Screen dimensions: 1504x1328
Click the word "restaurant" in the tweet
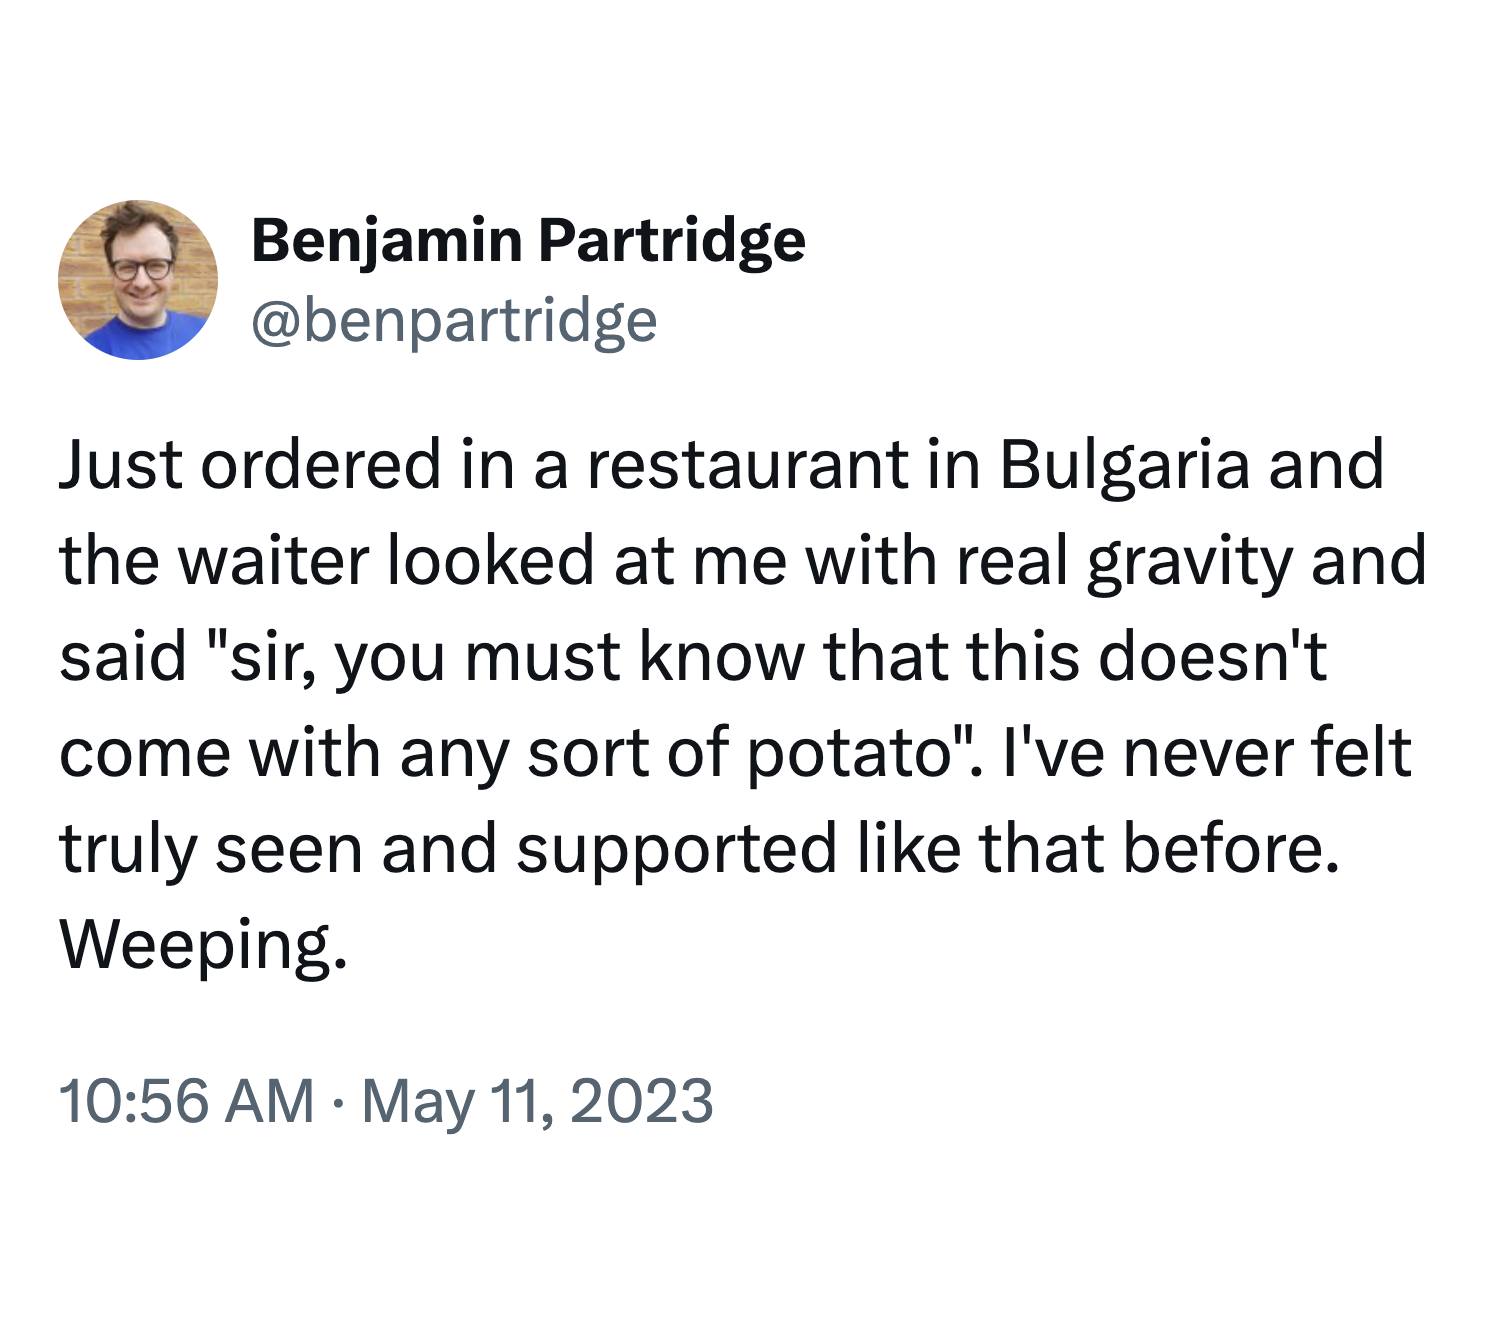tap(750, 465)
